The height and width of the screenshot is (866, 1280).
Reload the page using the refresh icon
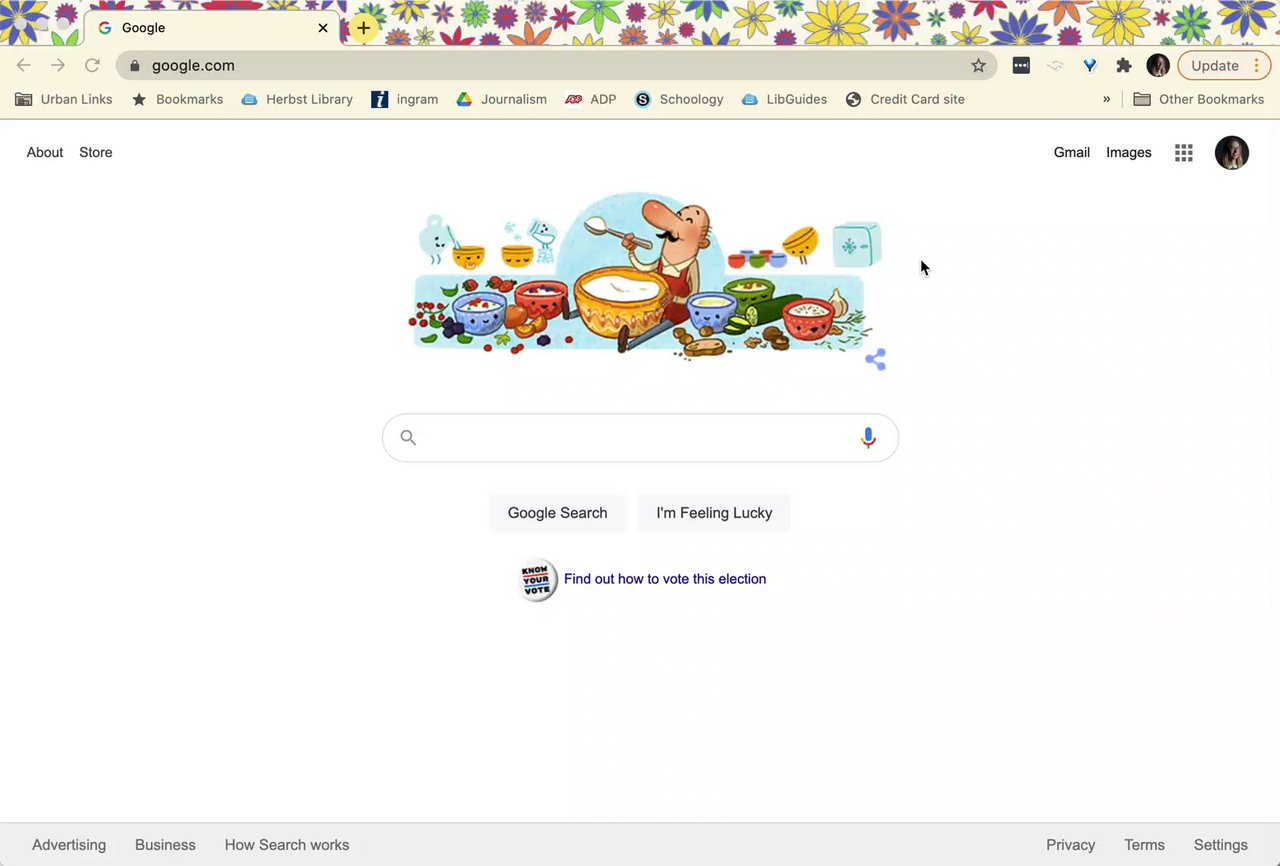[92, 66]
